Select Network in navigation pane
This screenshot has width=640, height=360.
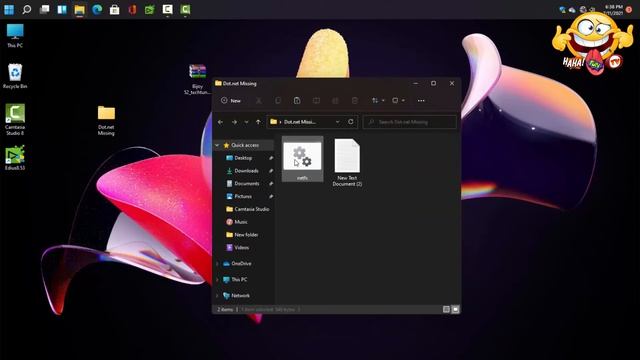tap(240, 296)
